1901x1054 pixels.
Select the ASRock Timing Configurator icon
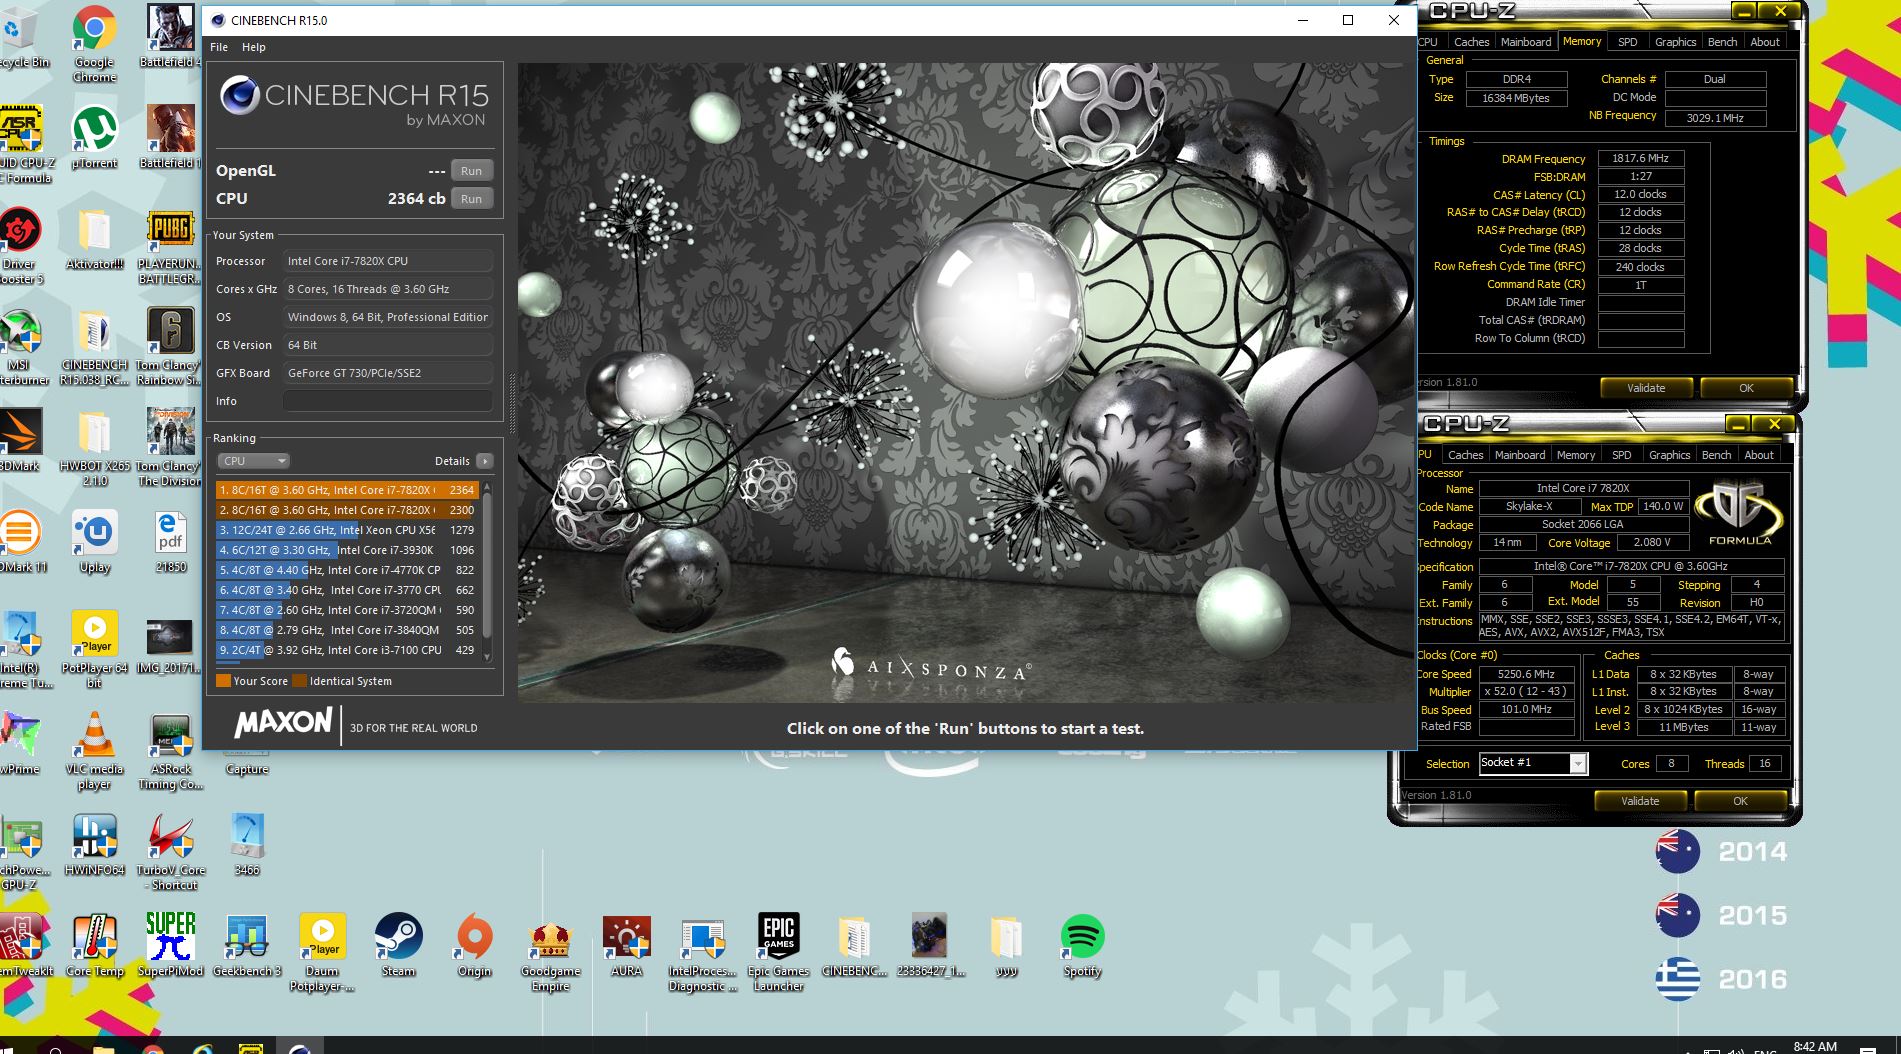[x=171, y=750]
